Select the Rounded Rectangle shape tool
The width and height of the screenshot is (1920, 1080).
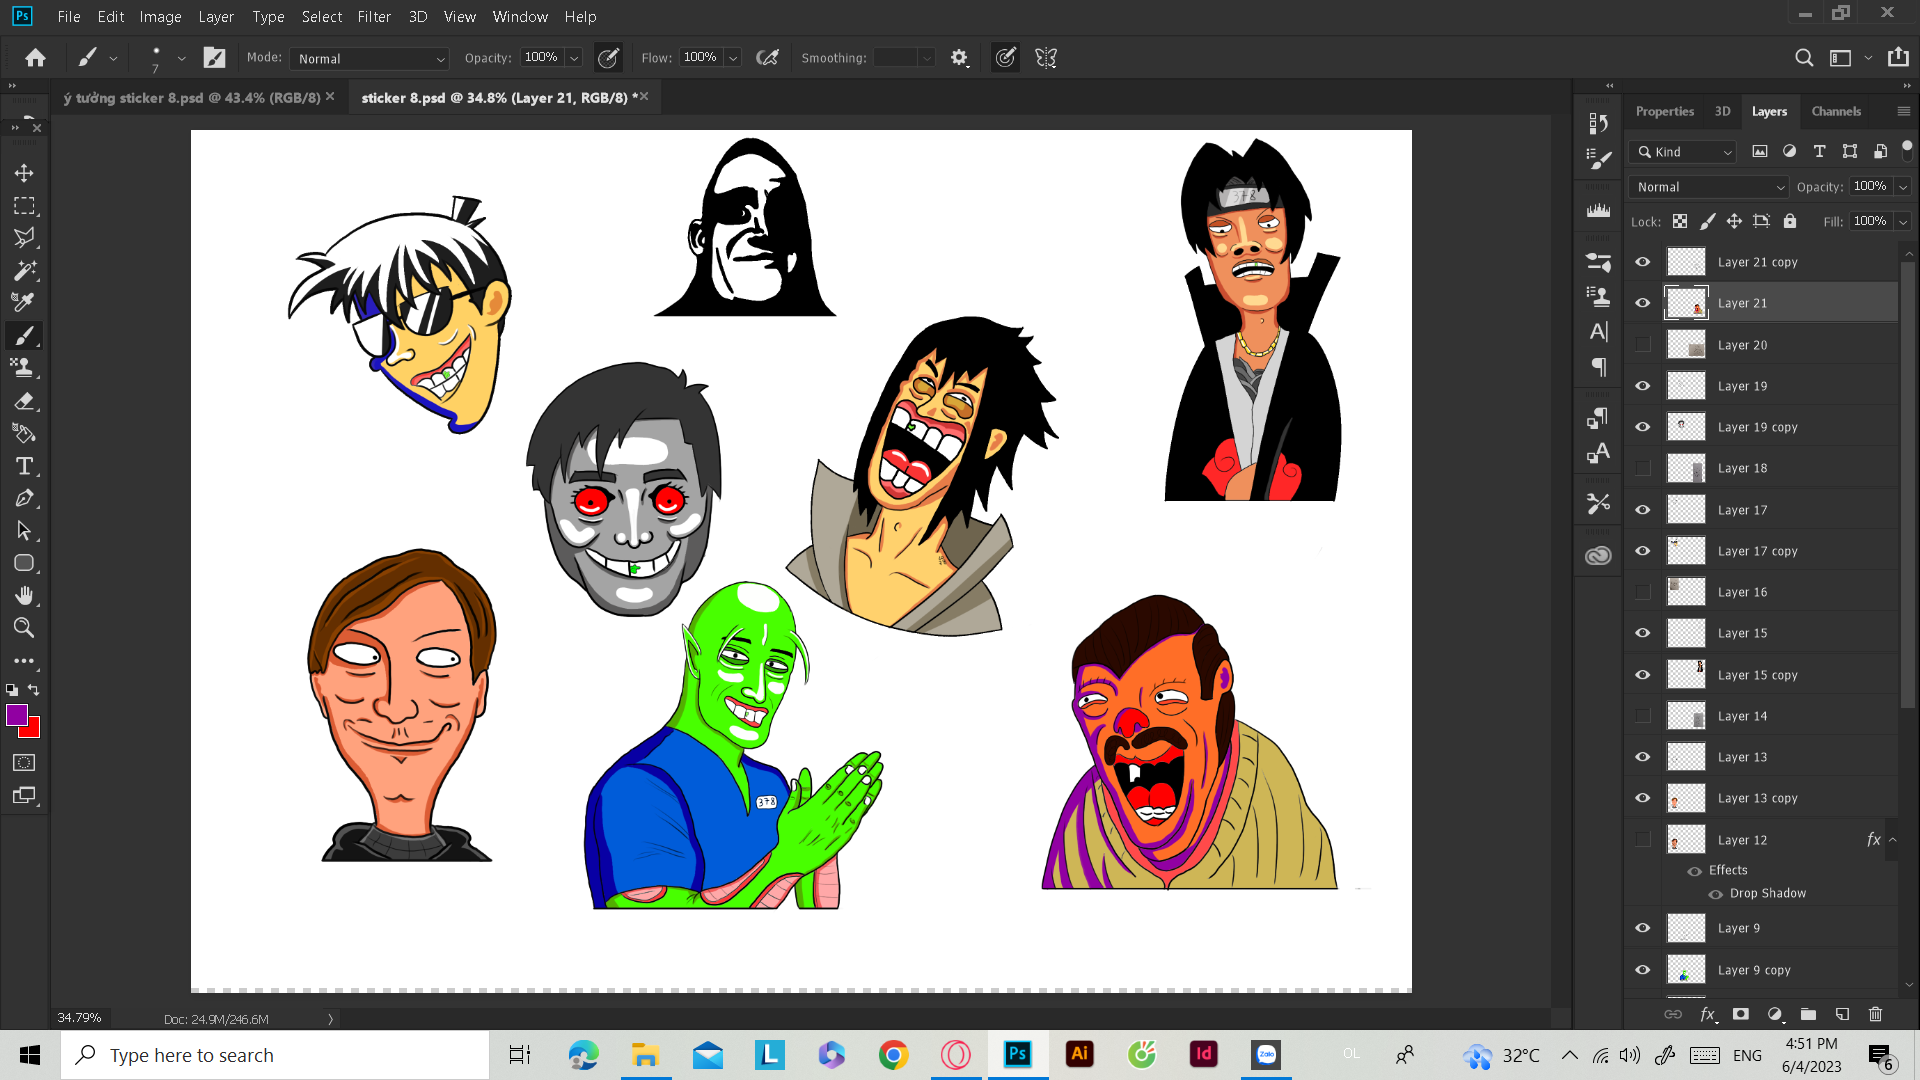point(24,563)
